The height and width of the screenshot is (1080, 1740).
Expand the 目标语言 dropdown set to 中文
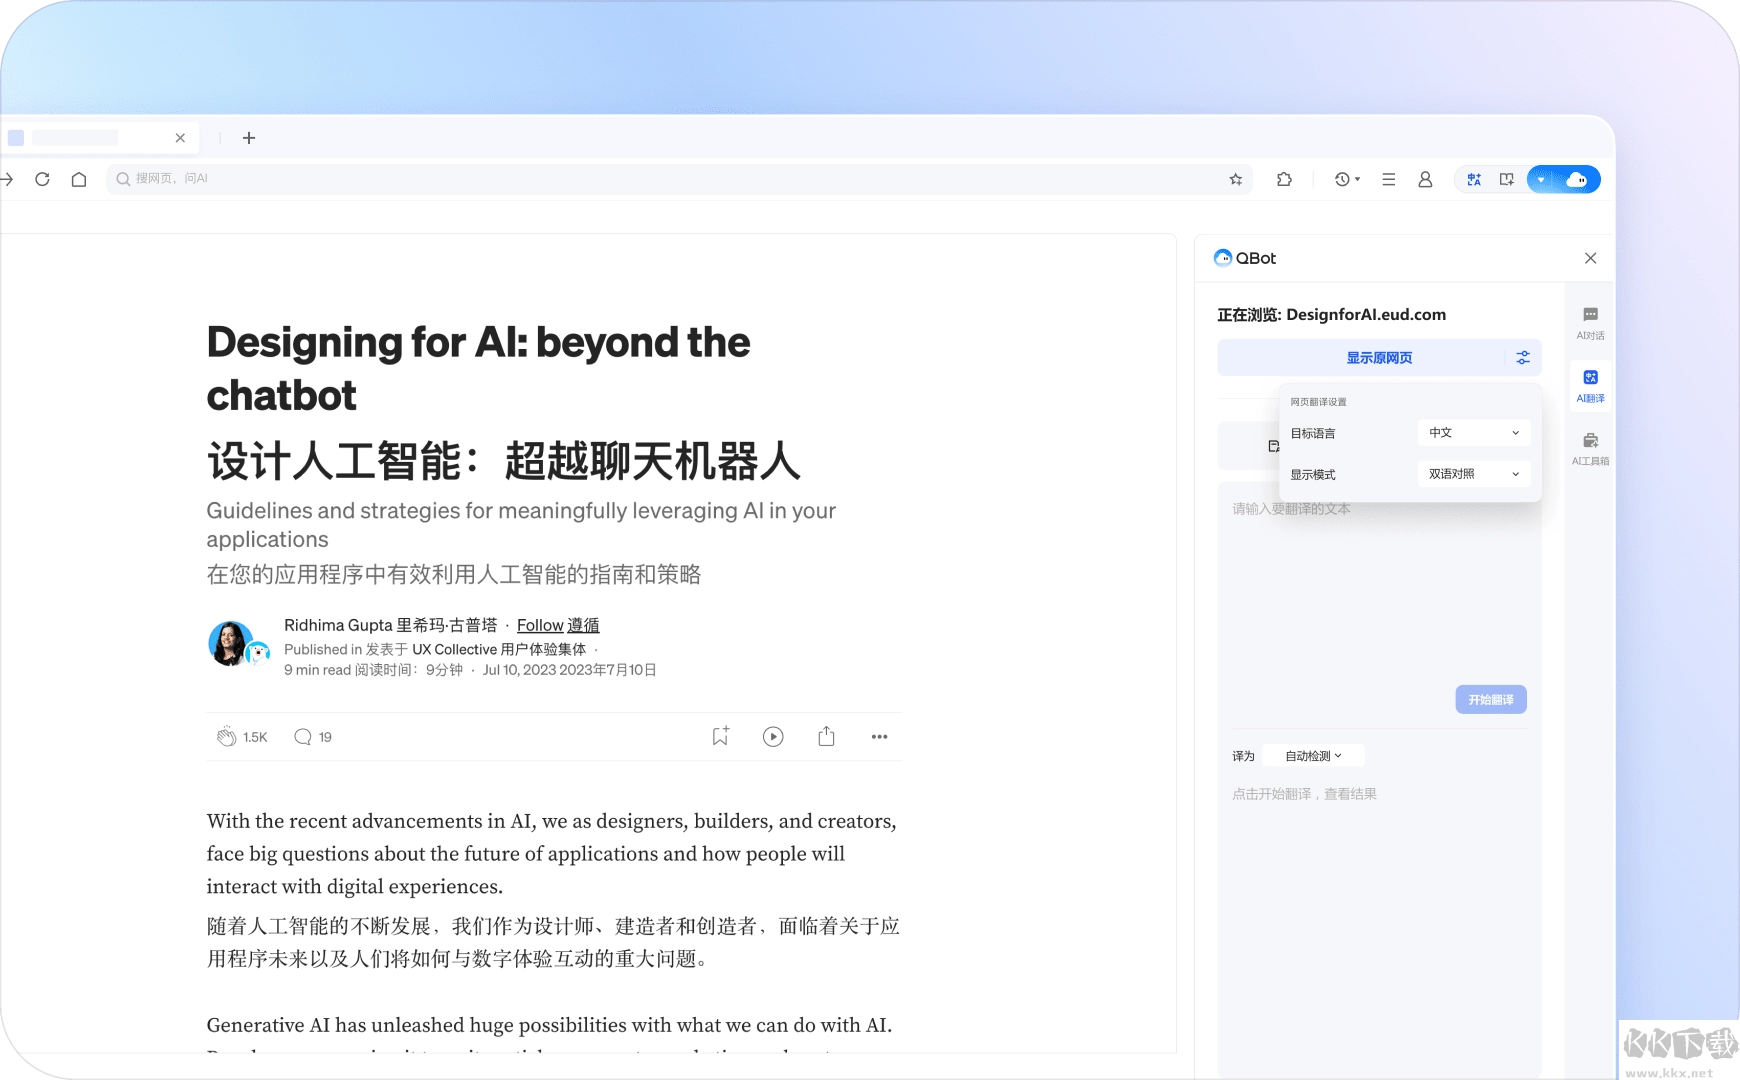click(1473, 433)
